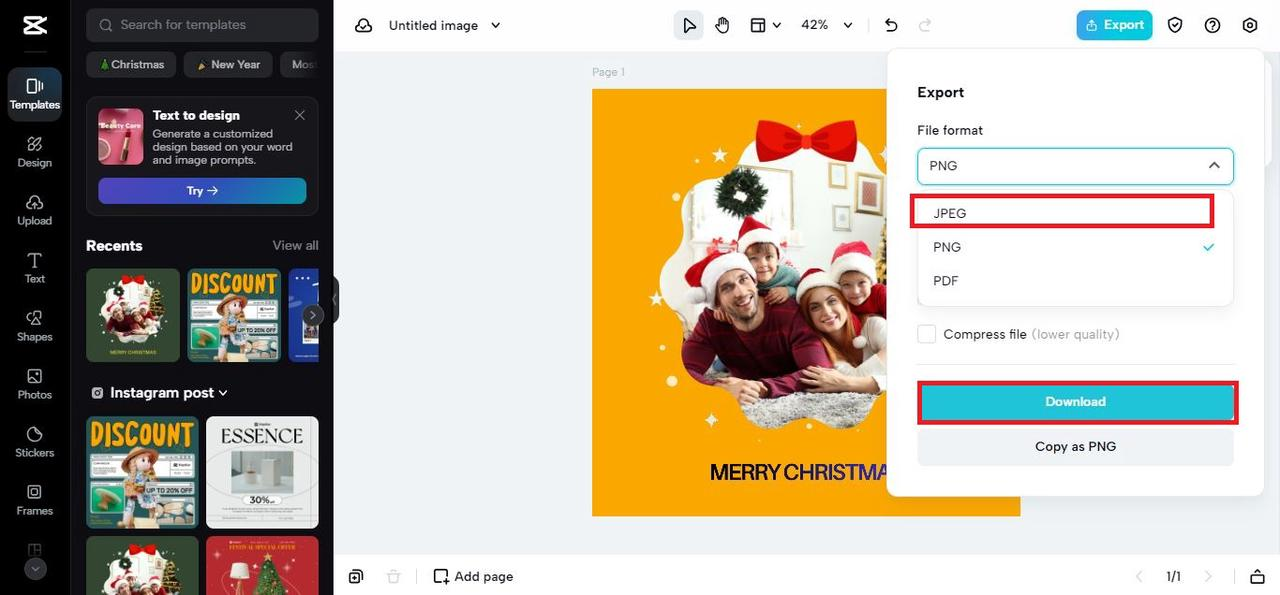Open the Frames sidebar tab
This screenshot has width=1280, height=595.
[x=35, y=500]
